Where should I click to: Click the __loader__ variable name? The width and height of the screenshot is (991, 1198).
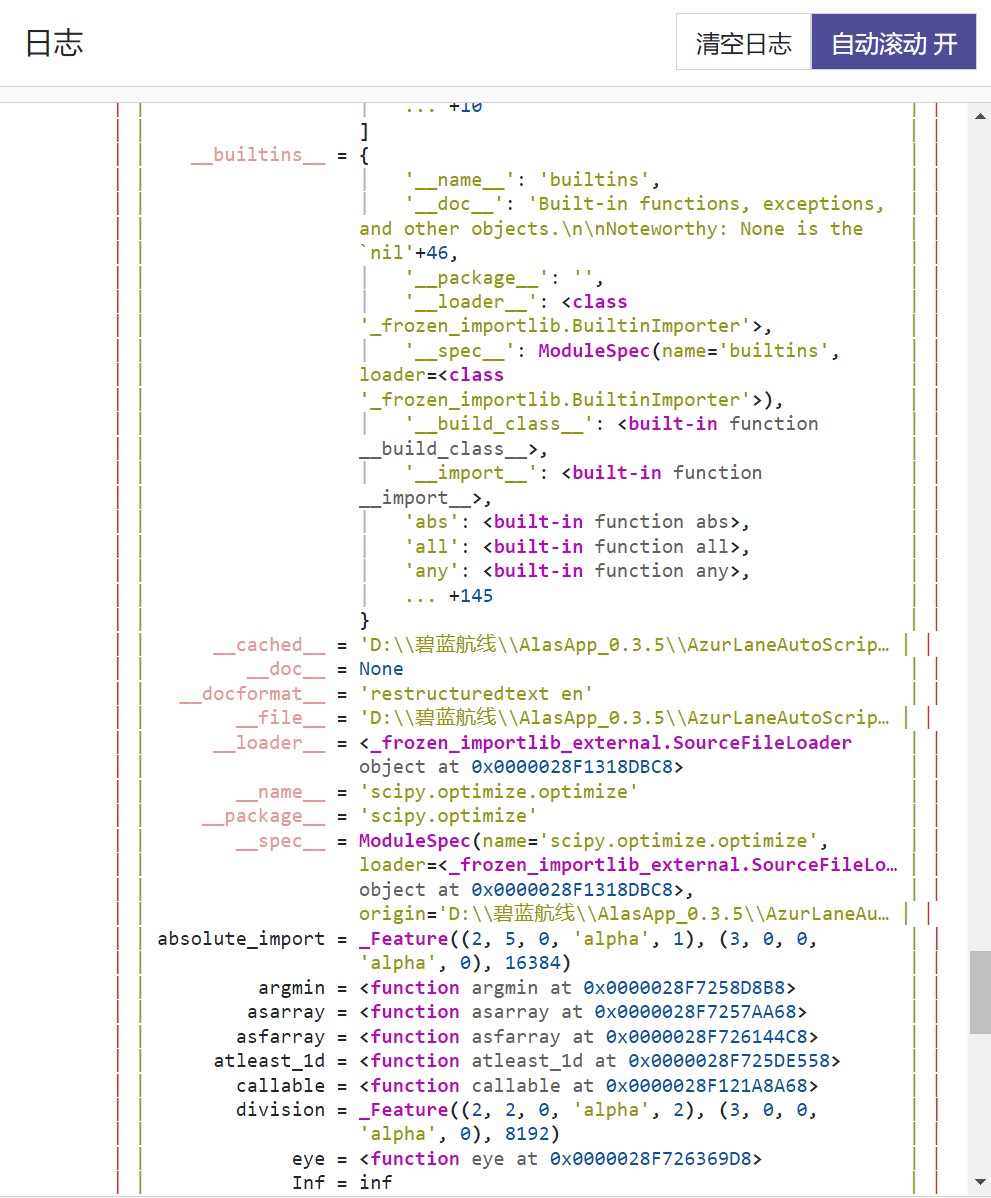click(269, 743)
